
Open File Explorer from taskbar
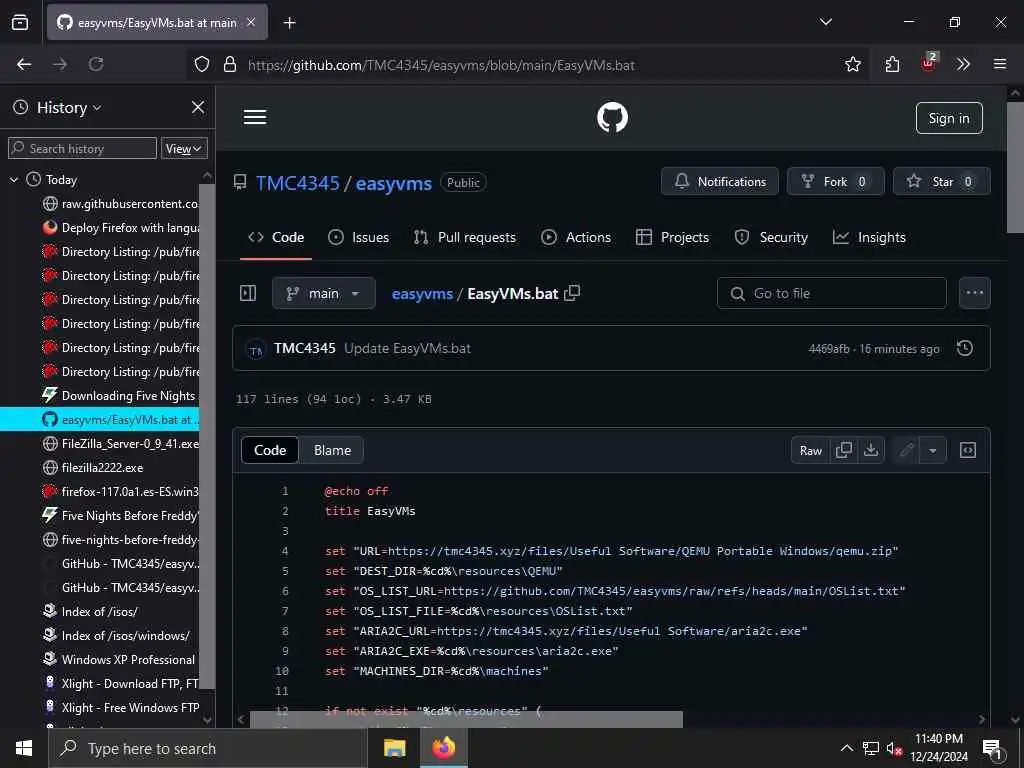(x=394, y=748)
